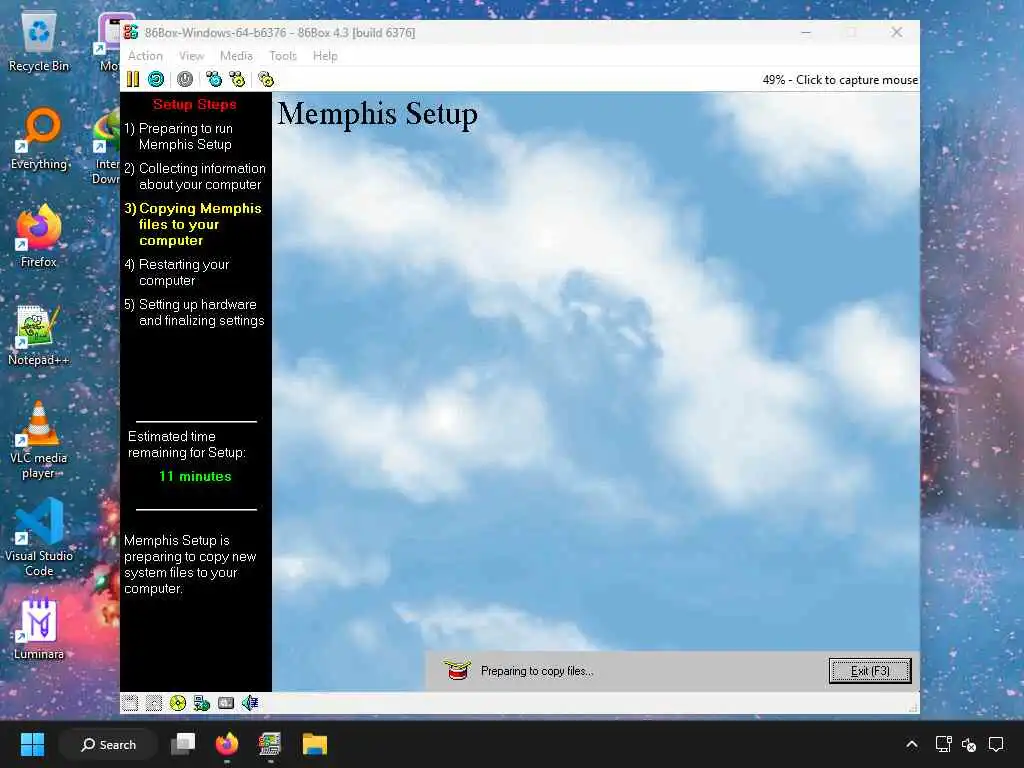Open the Help menu
Screen dimensions: 1024x768
coord(325,56)
